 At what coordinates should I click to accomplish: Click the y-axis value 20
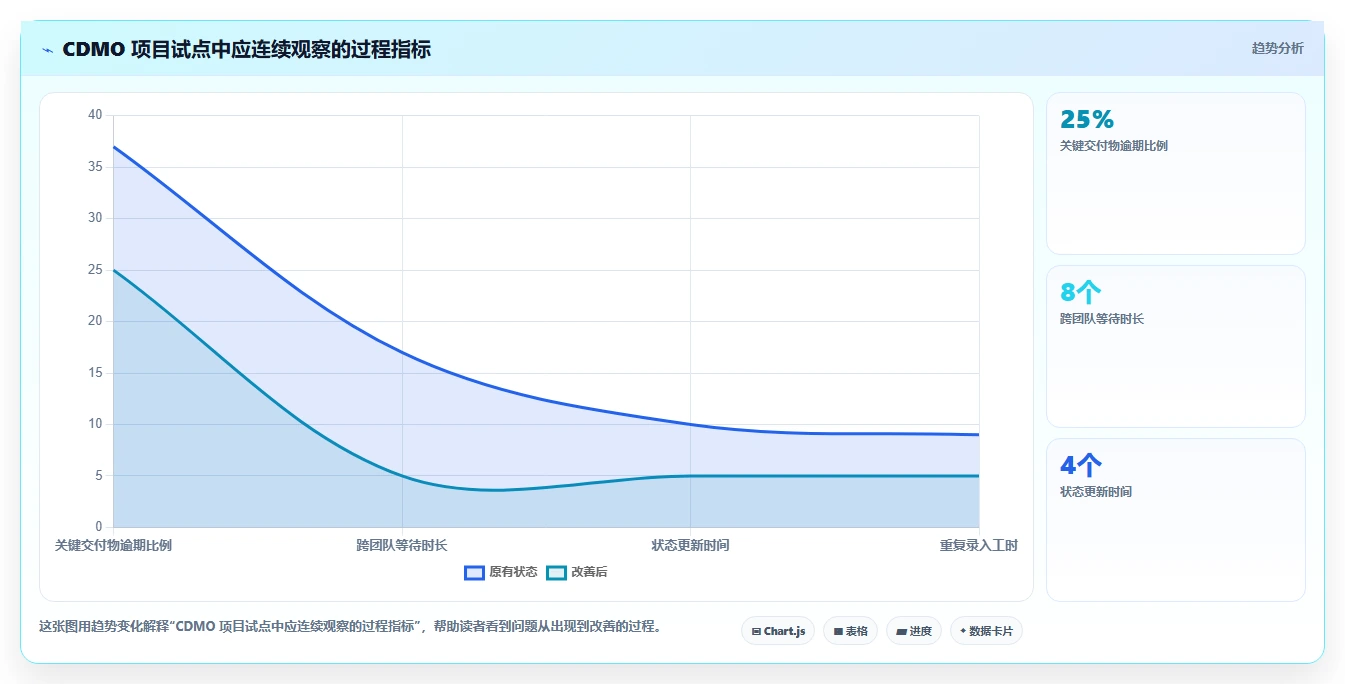click(x=95, y=321)
